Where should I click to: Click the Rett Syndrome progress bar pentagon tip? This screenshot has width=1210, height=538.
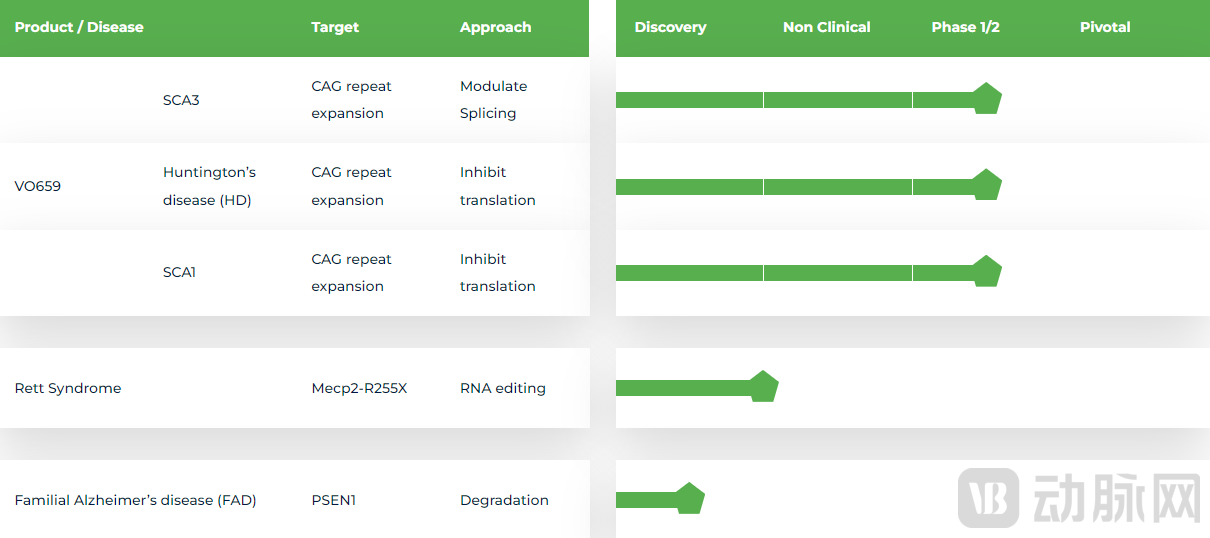coord(764,387)
